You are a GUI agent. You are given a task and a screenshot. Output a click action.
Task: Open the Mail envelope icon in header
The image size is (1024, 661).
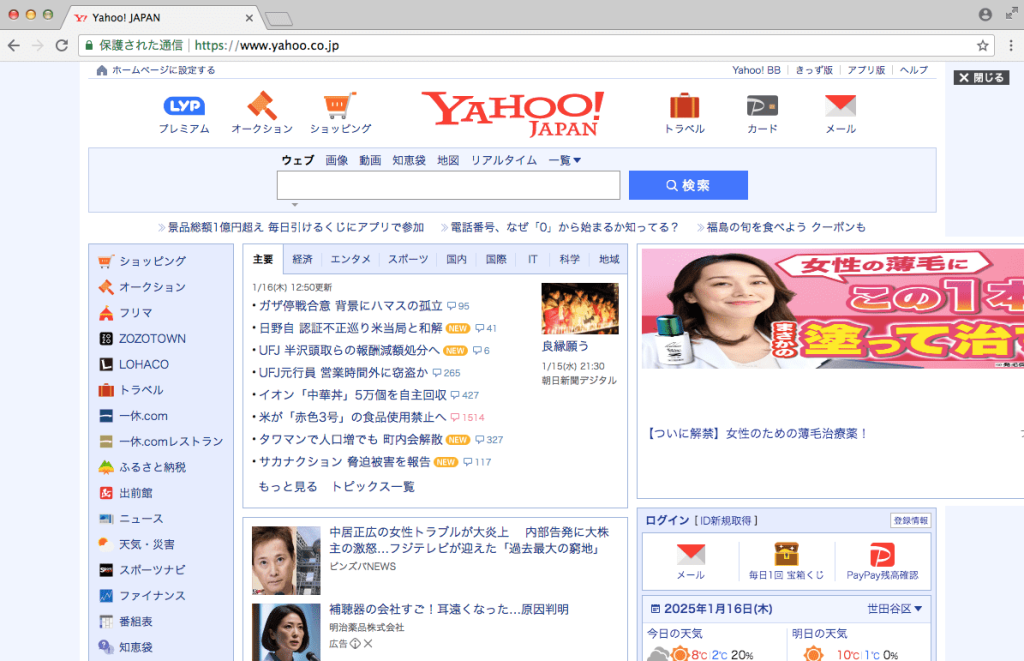point(840,105)
